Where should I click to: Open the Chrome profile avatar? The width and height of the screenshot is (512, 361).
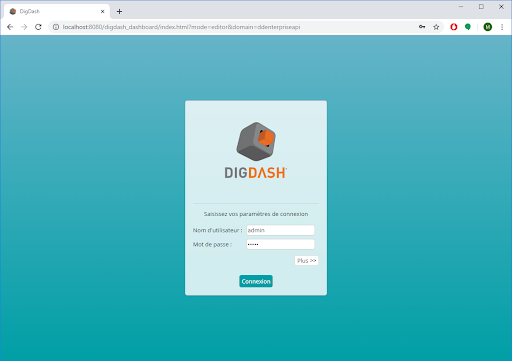click(488, 27)
